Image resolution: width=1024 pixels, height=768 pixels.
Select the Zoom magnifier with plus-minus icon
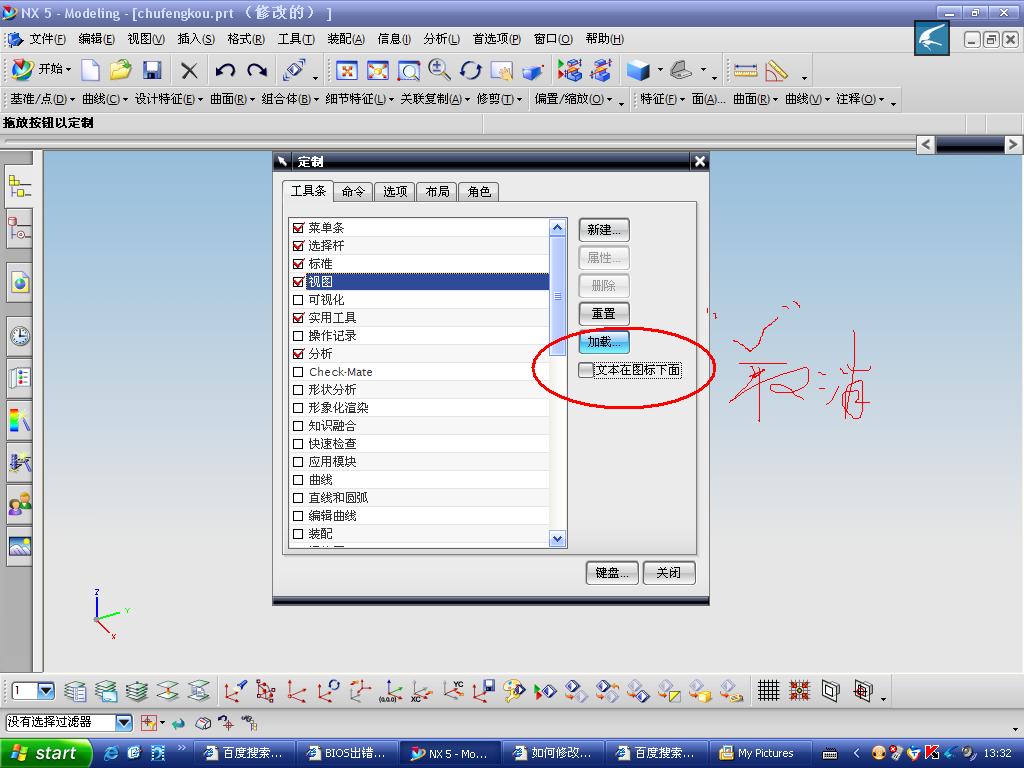(x=440, y=70)
